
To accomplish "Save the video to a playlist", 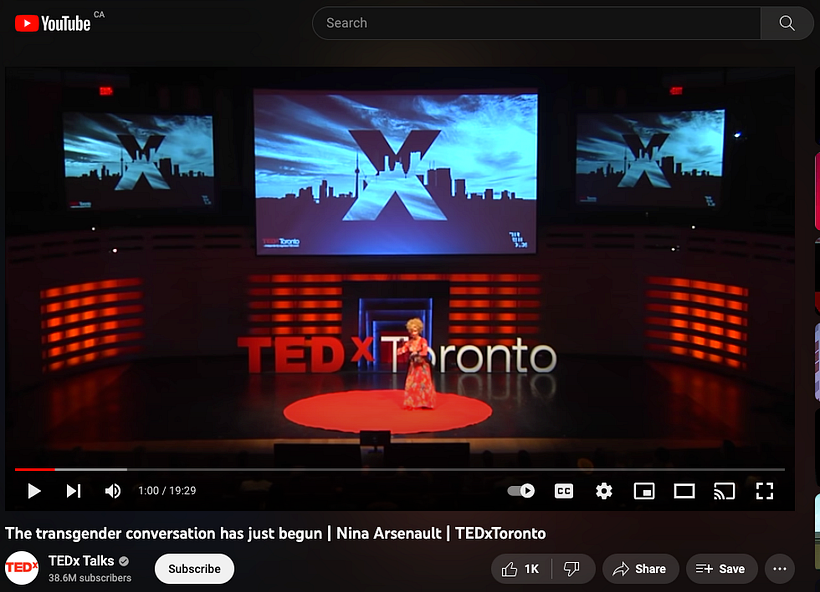I will click(x=721, y=568).
